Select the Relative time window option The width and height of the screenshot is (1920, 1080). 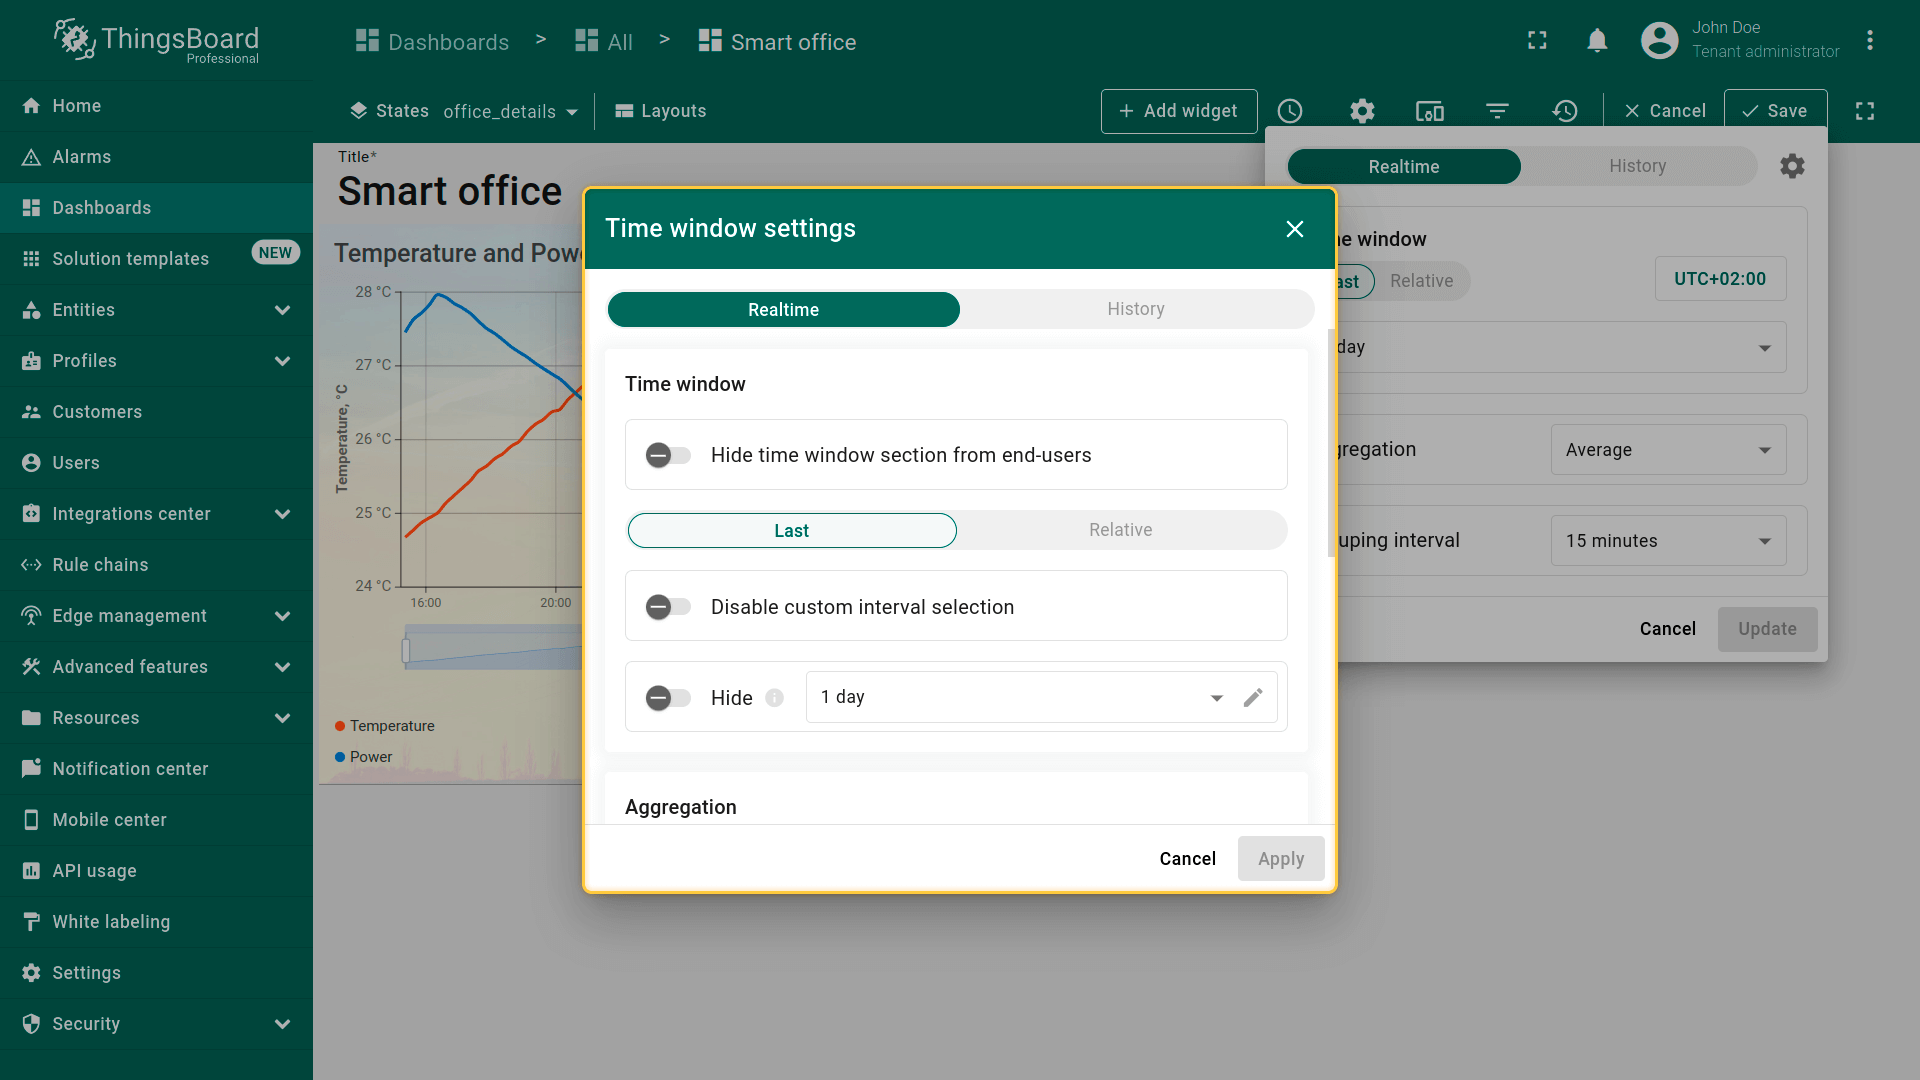[x=1120, y=530]
